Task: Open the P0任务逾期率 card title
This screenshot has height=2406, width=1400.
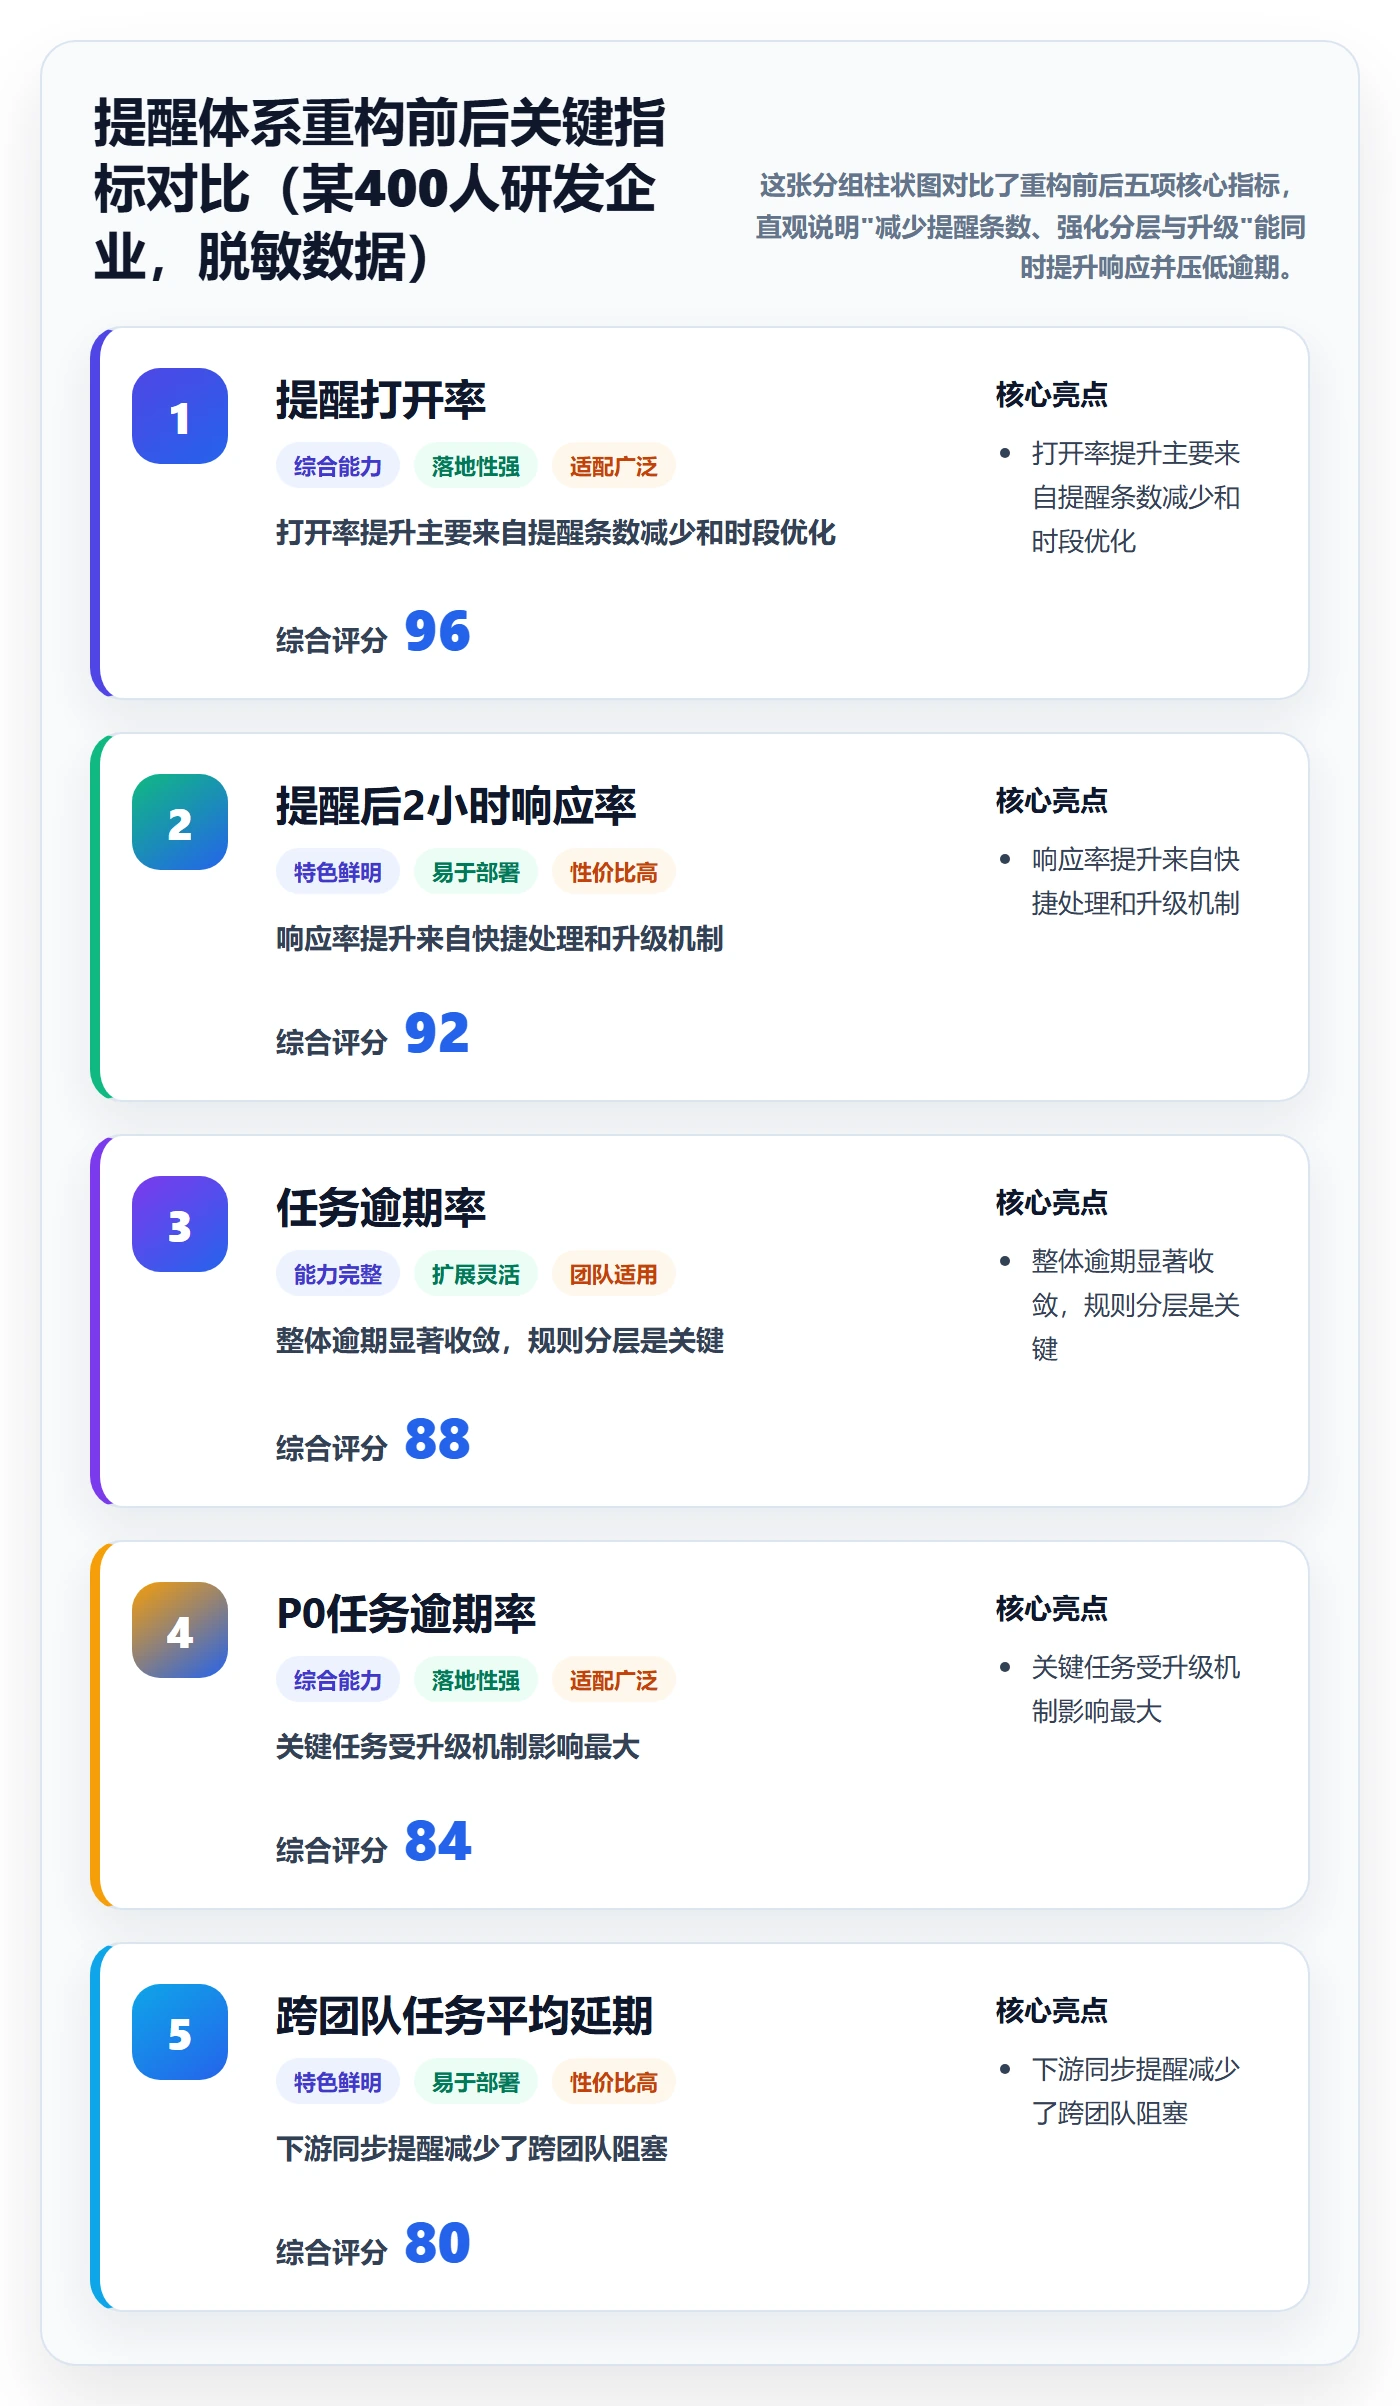Action: pos(406,1614)
